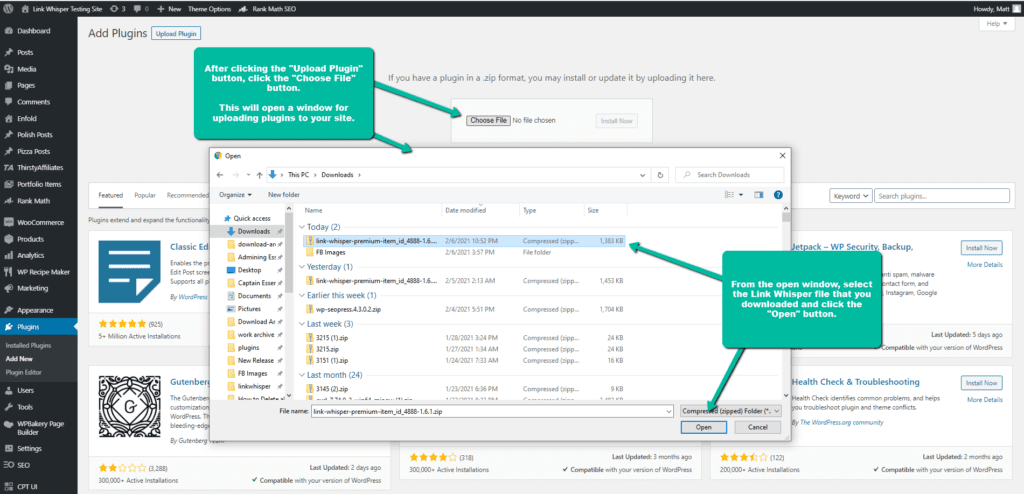Click the Choose File button
Viewport: 1024px width, 494px height.
coord(488,121)
